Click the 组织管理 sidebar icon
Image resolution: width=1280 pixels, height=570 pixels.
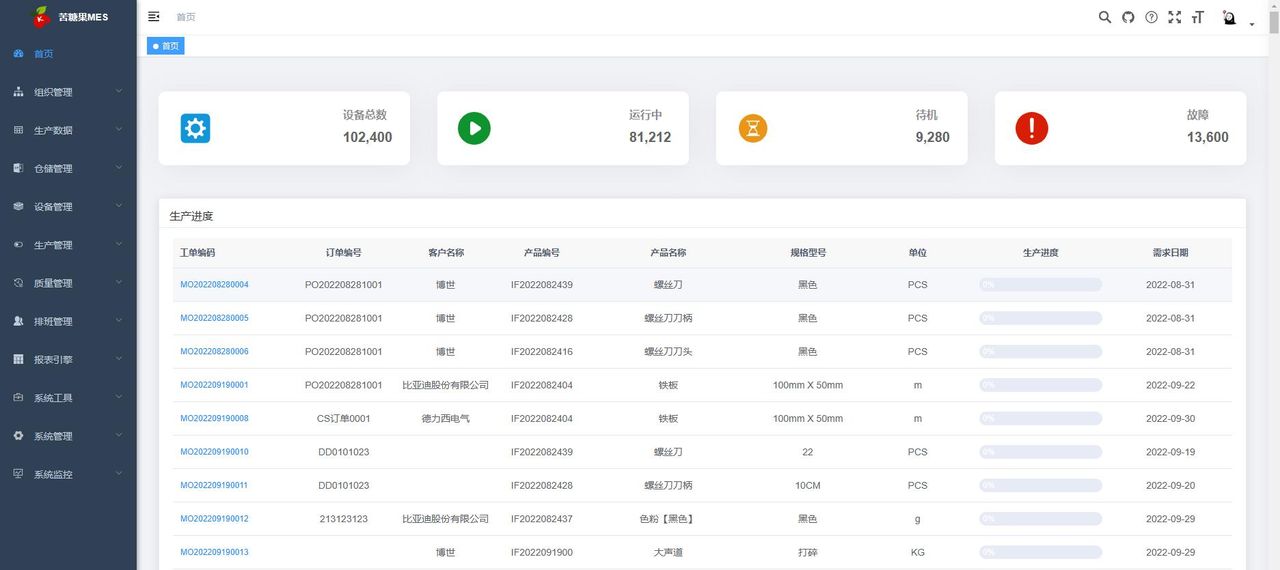18,92
